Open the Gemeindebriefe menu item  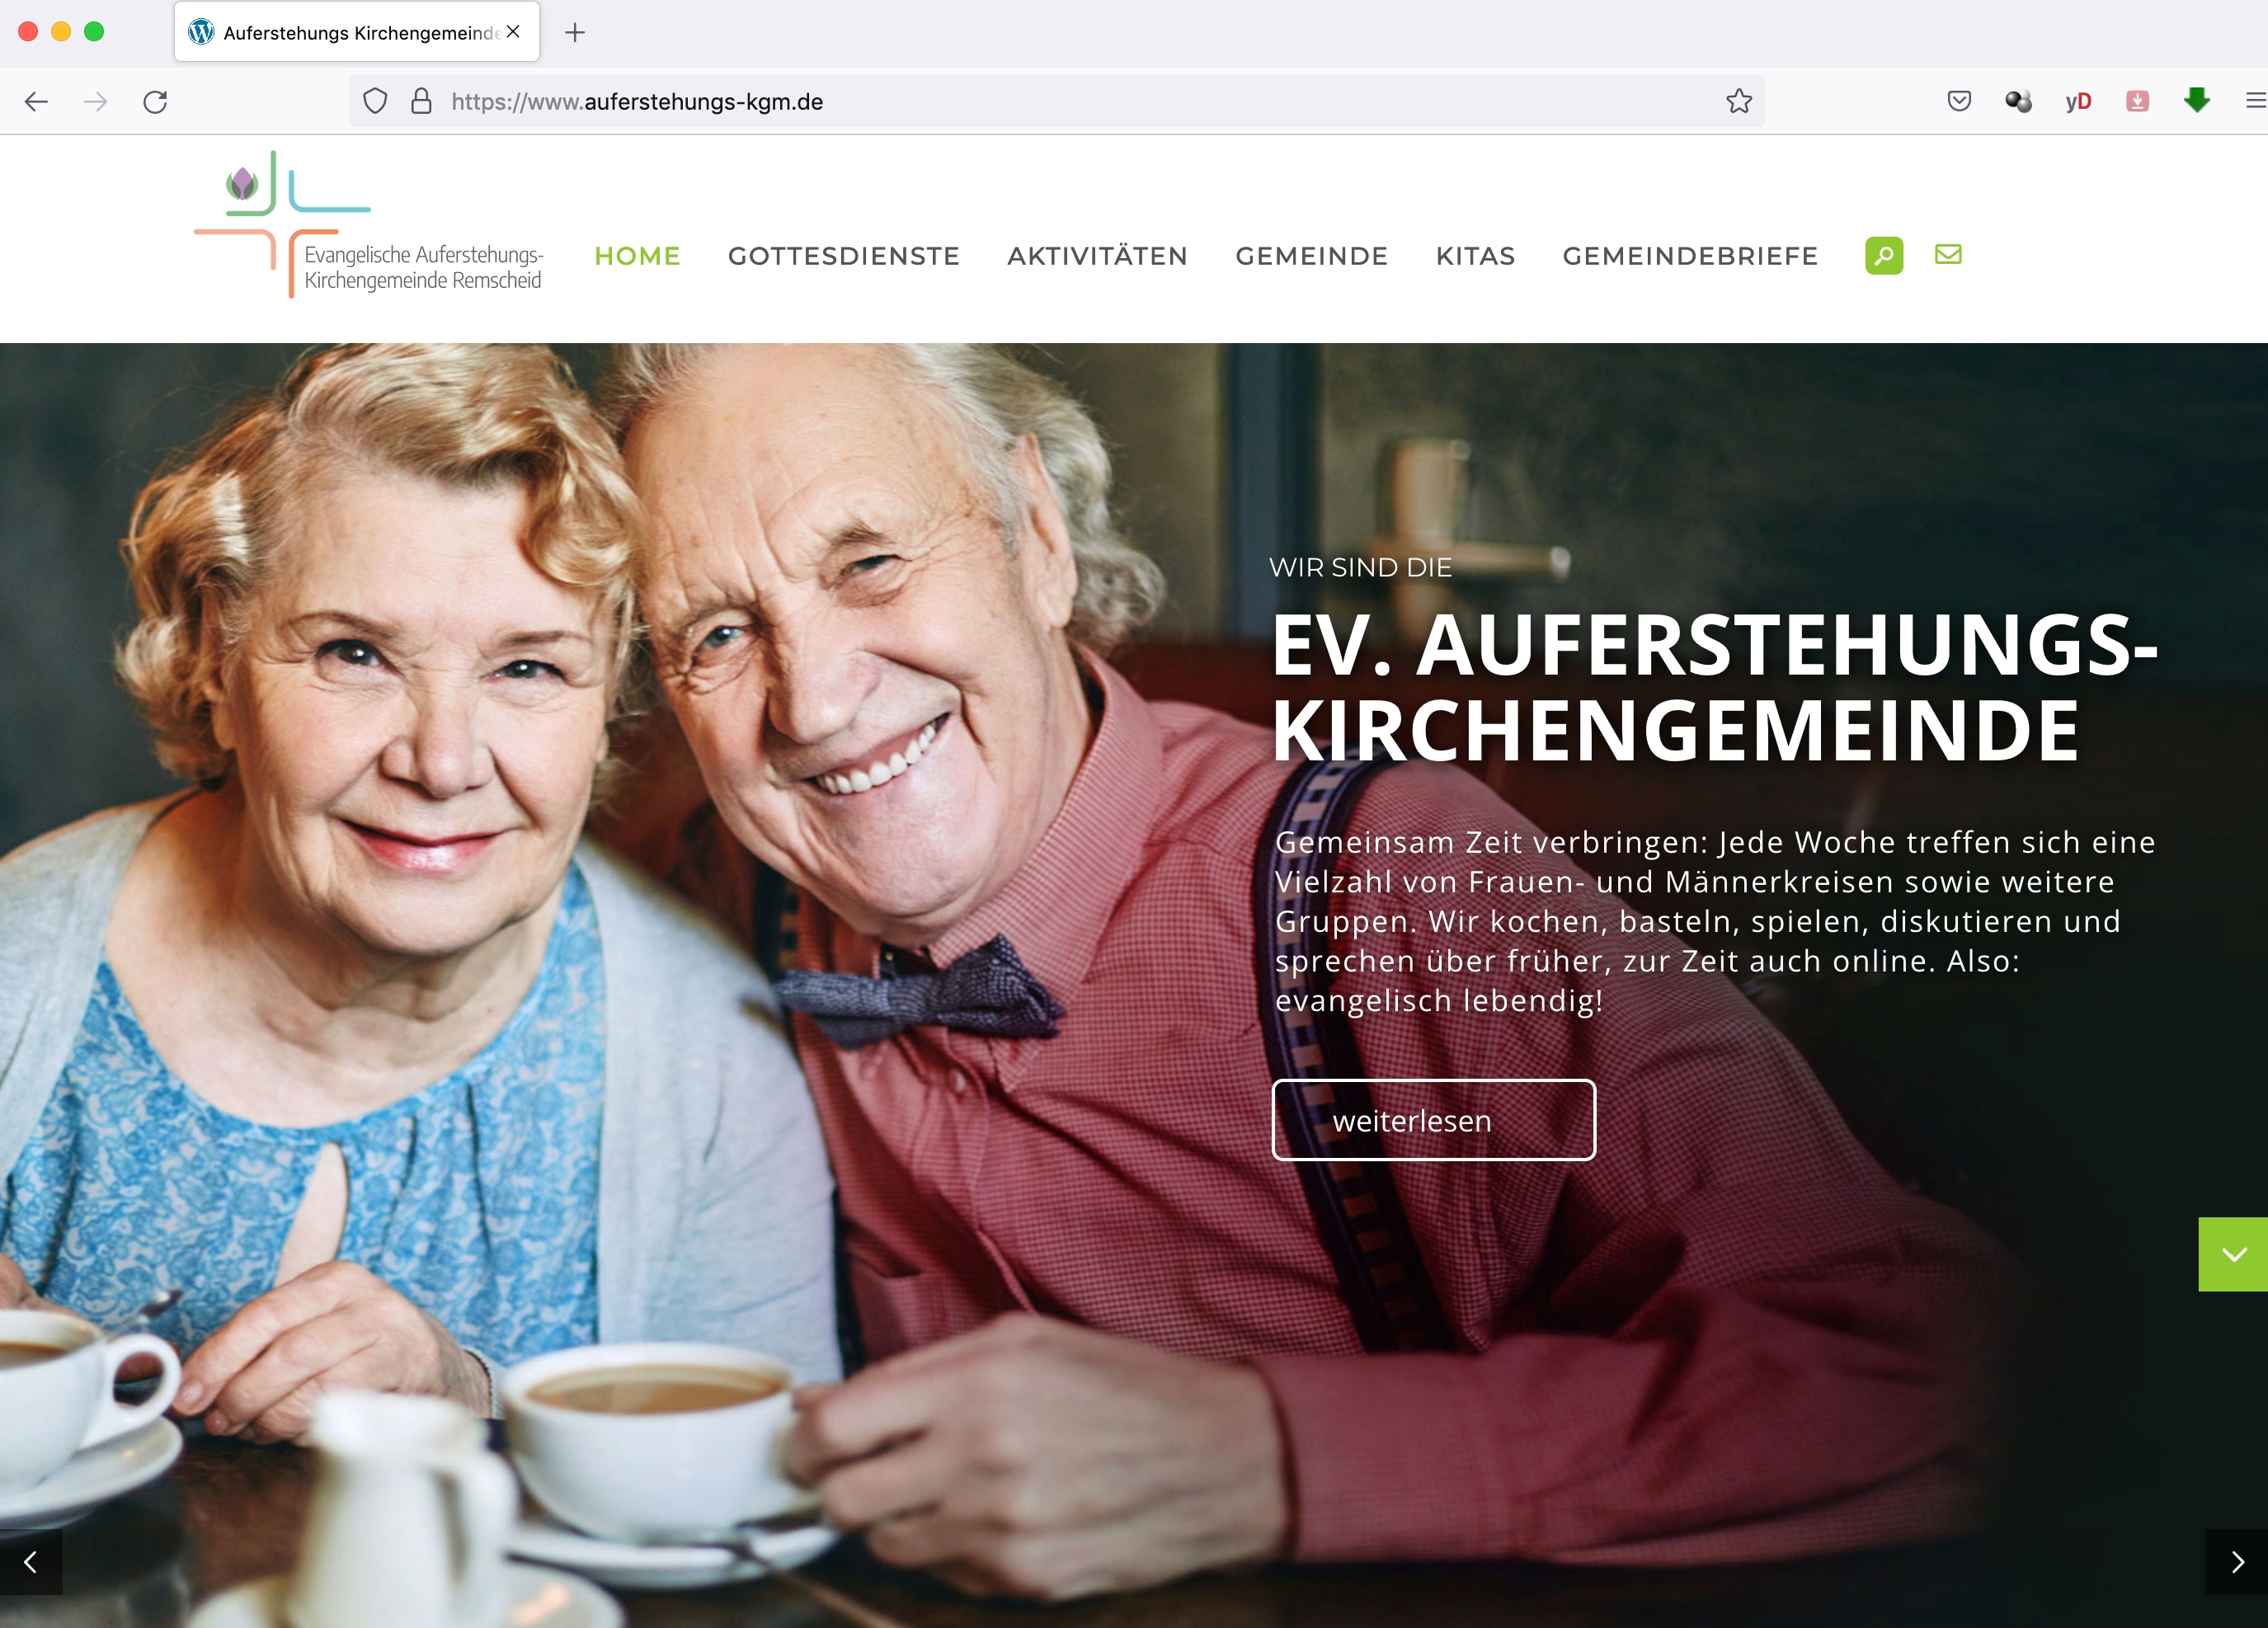pos(1690,256)
